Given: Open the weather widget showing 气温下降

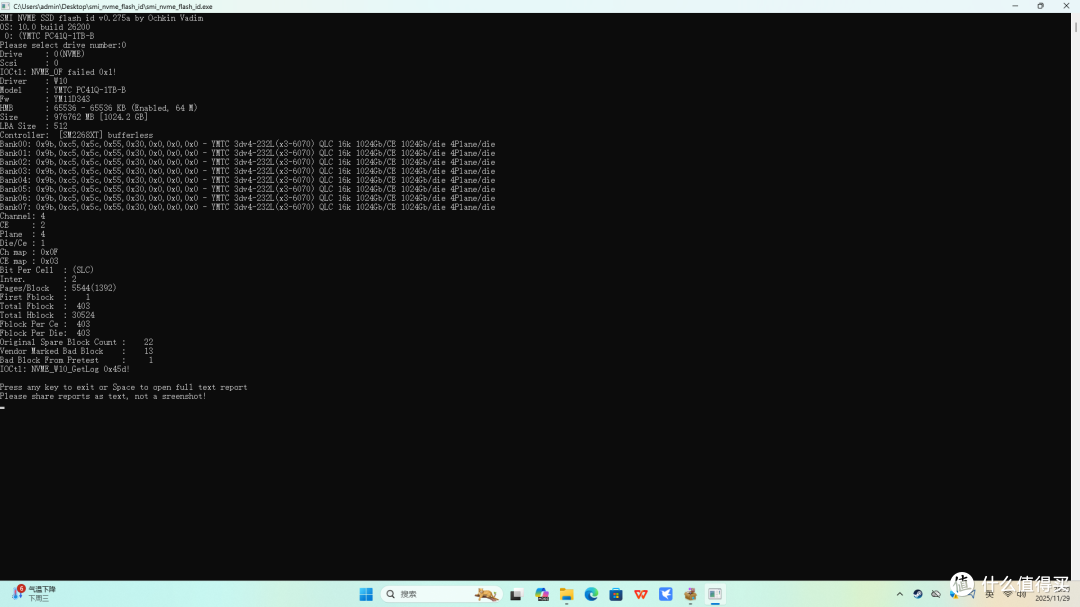Looking at the screenshot, I should pos(34,593).
